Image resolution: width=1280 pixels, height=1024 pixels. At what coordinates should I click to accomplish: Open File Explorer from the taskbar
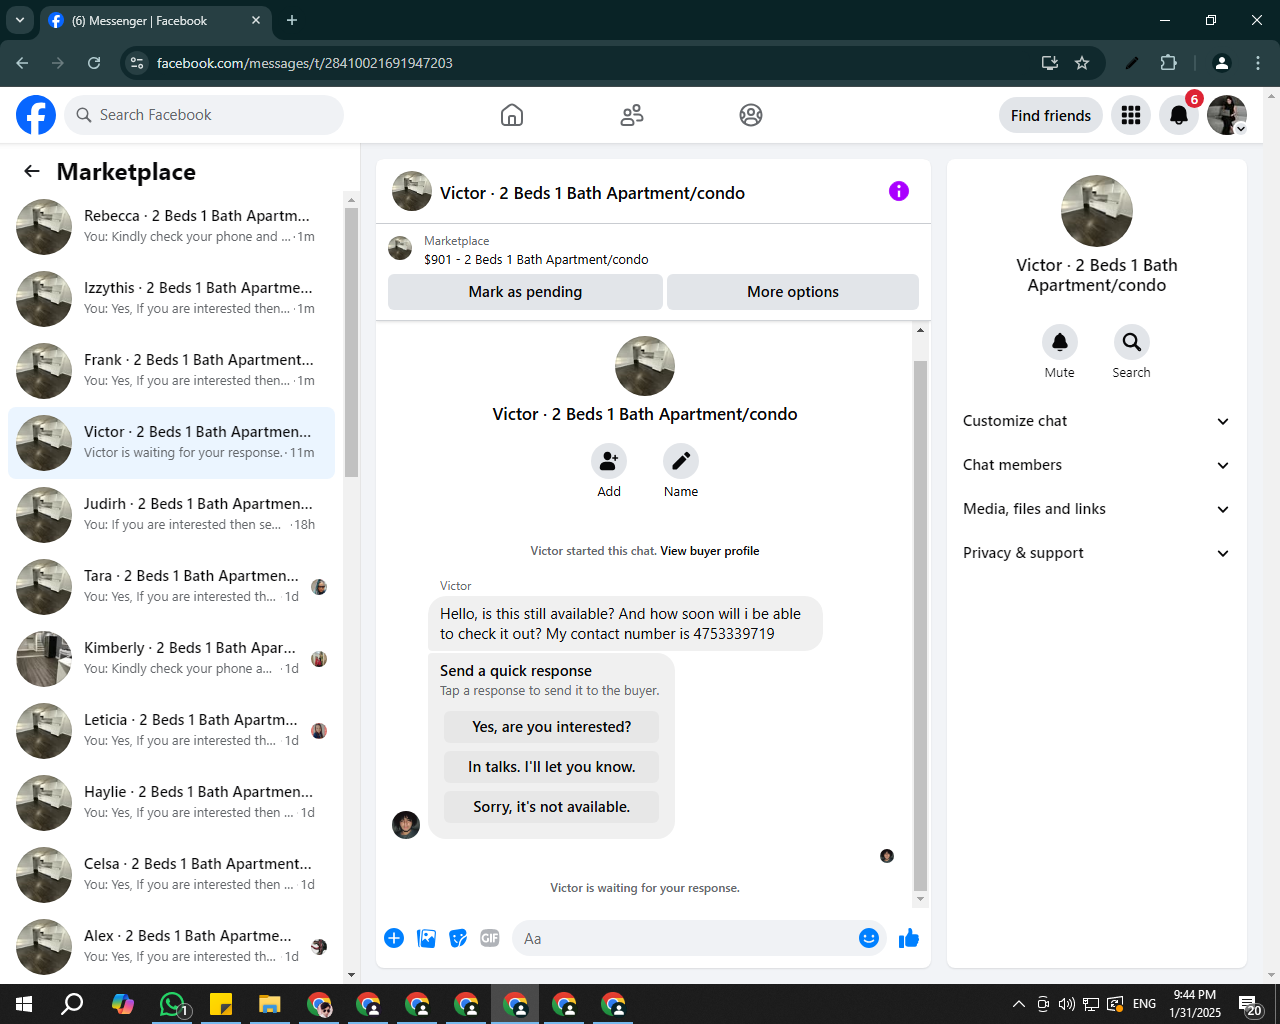point(270,1004)
